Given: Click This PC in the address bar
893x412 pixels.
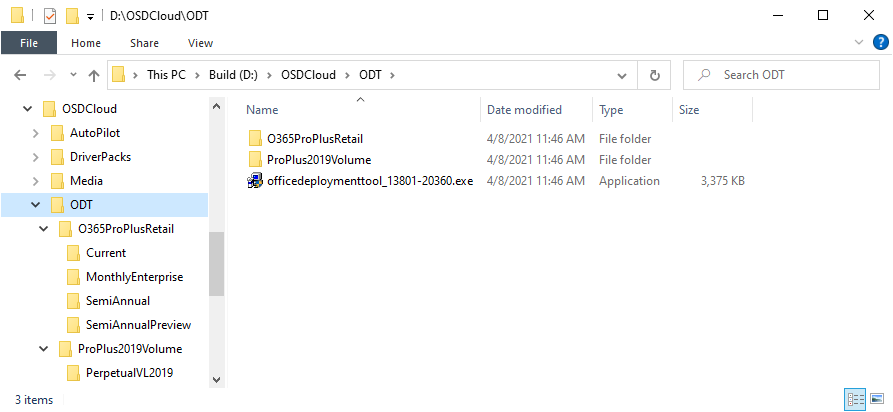Looking at the screenshot, I should pyautogui.click(x=166, y=75).
